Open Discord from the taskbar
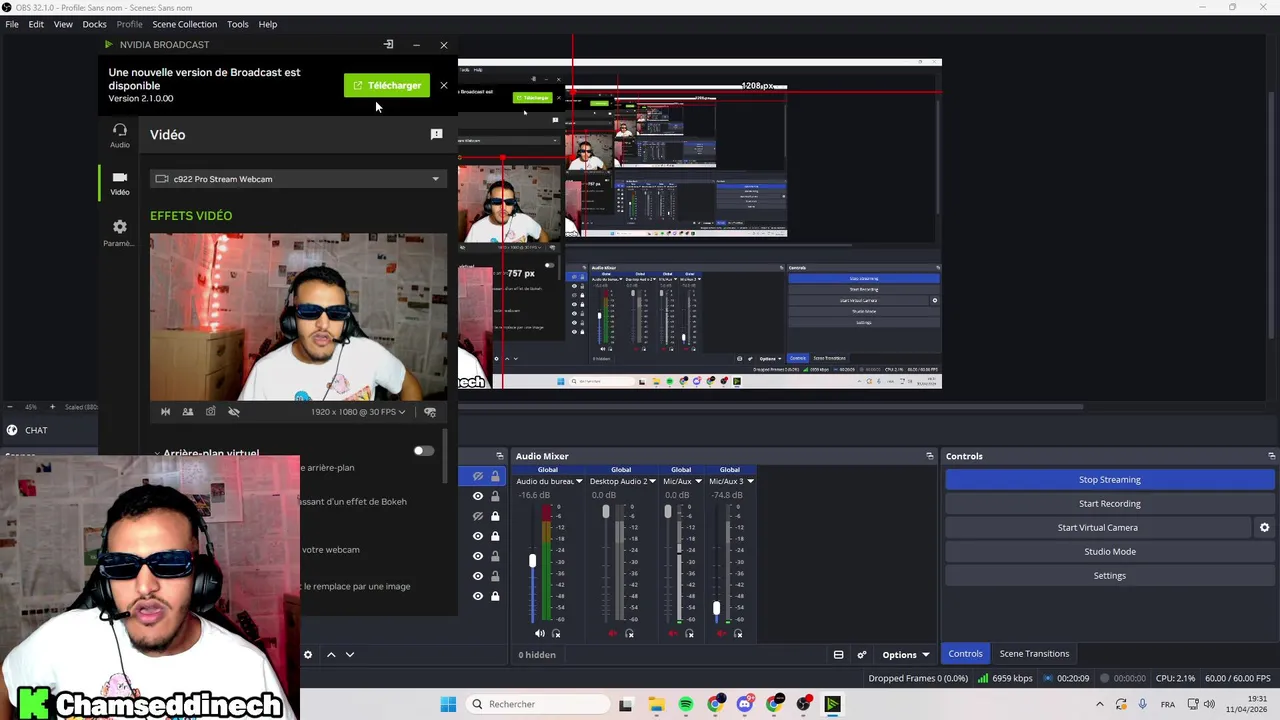The height and width of the screenshot is (720, 1280). pyautogui.click(x=744, y=704)
